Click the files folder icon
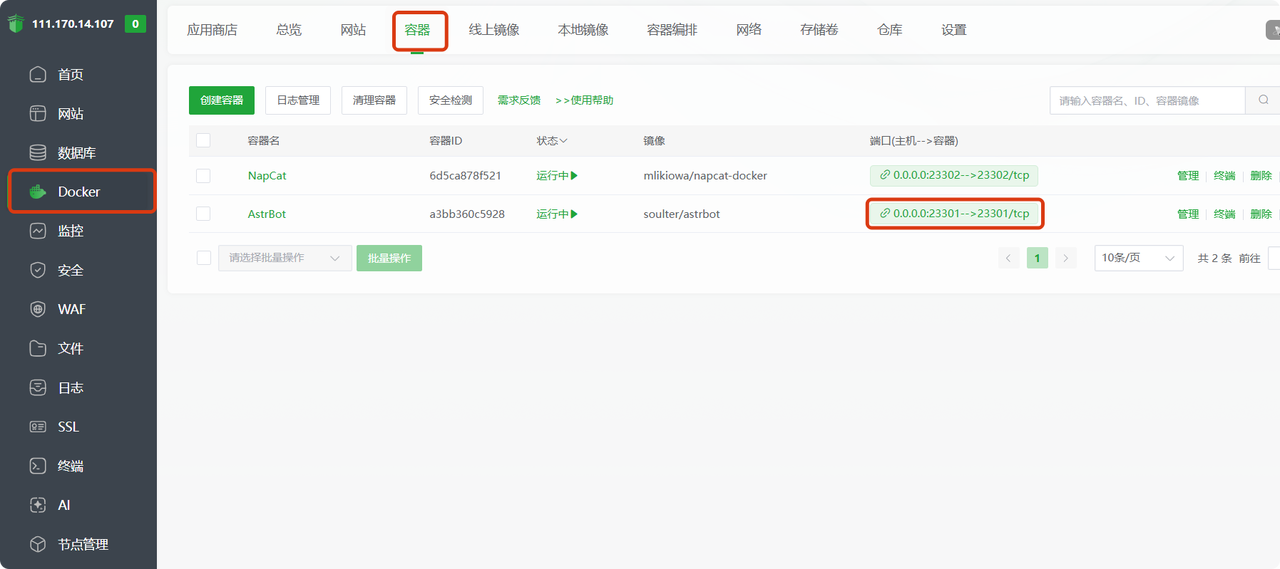 [38, 348]
